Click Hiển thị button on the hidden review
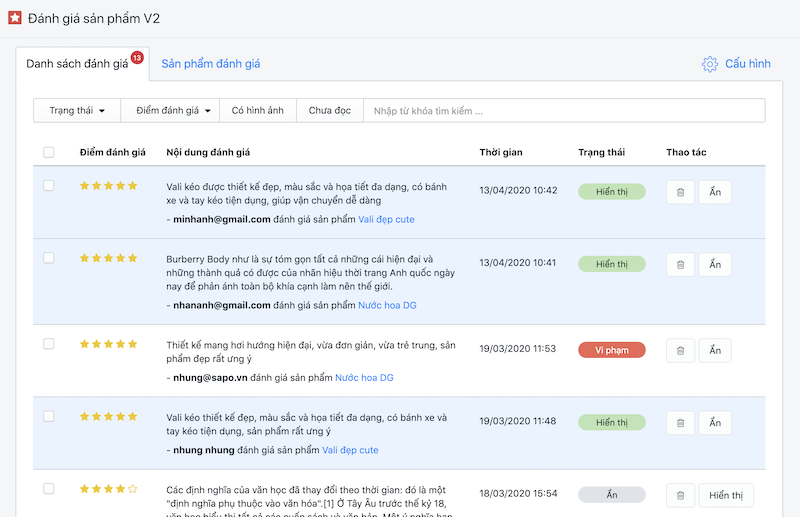This screenshot has width=800, height=517. click(x=726, y=495)
